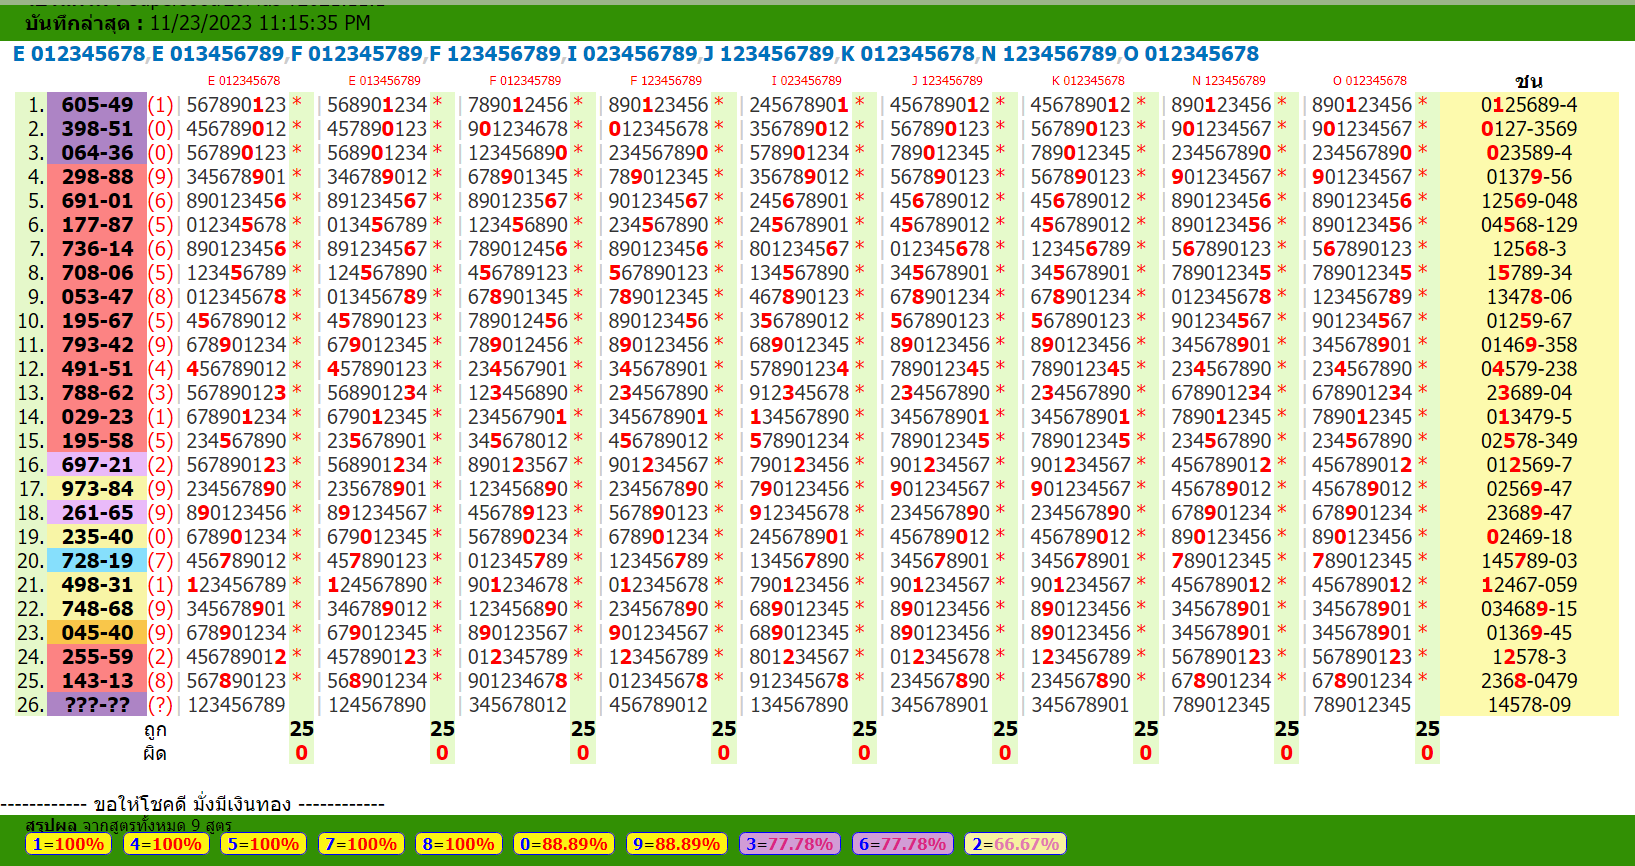Click orange-highlighted result 045-40
Image resolution: width=1635 pixels, height=866 pixels.
pyautogui.click(x=97, y=633)
